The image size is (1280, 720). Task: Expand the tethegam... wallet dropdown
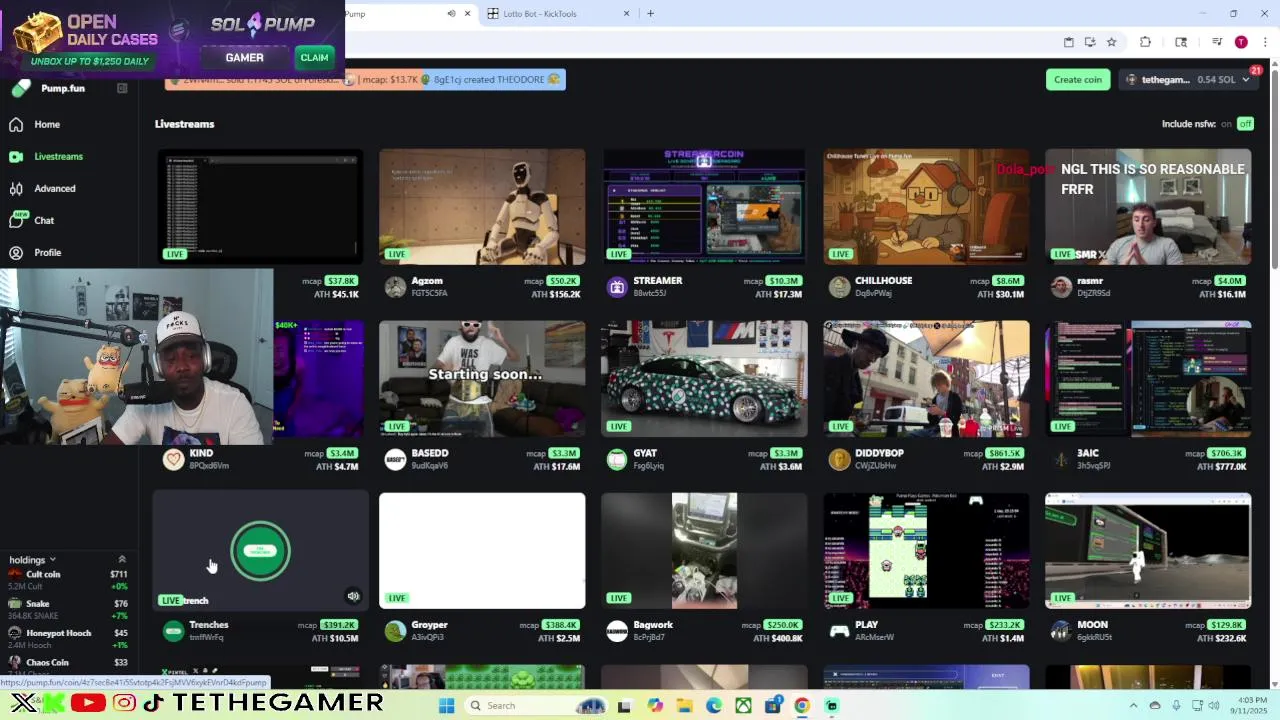click(1188, 80)
